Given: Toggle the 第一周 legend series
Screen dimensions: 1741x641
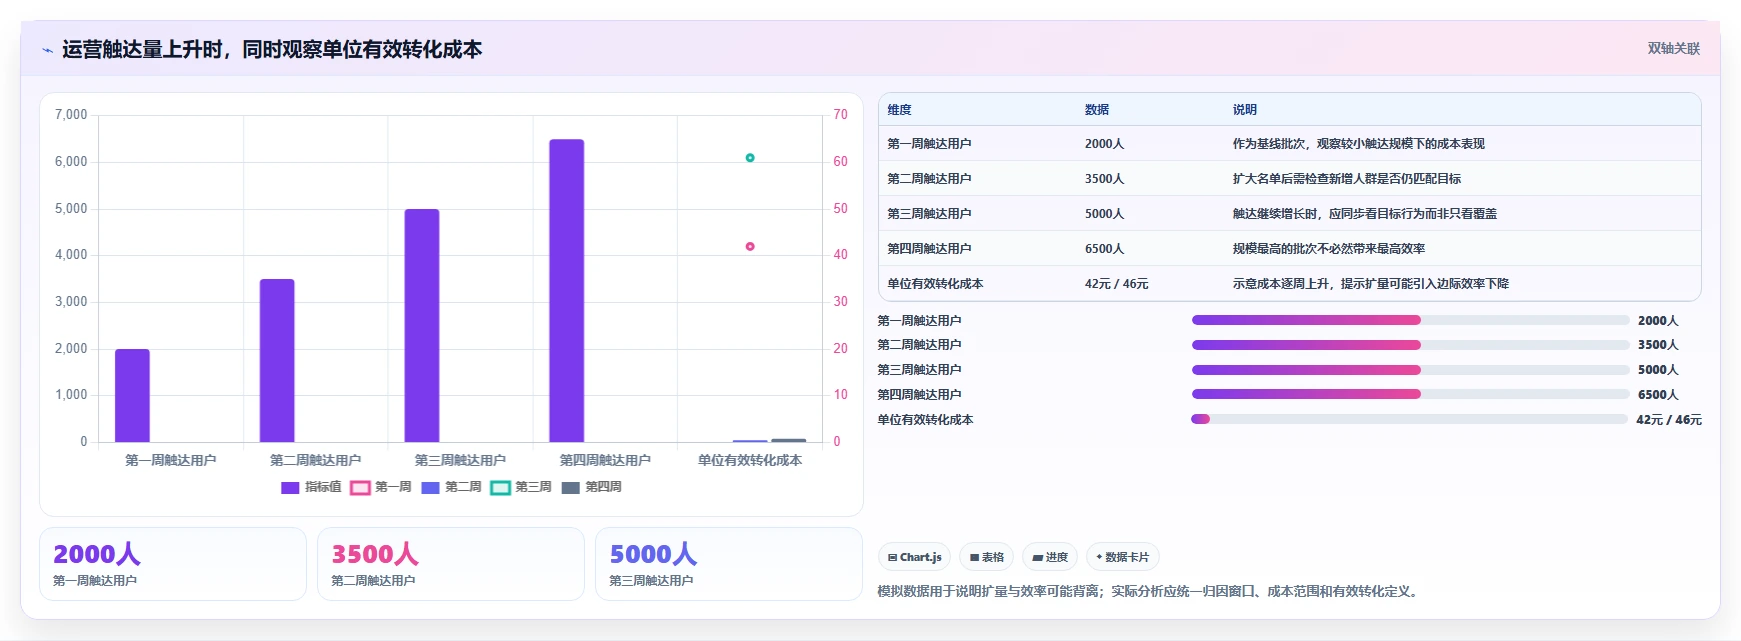Looking at the screenshot, I should click(381, 487).
